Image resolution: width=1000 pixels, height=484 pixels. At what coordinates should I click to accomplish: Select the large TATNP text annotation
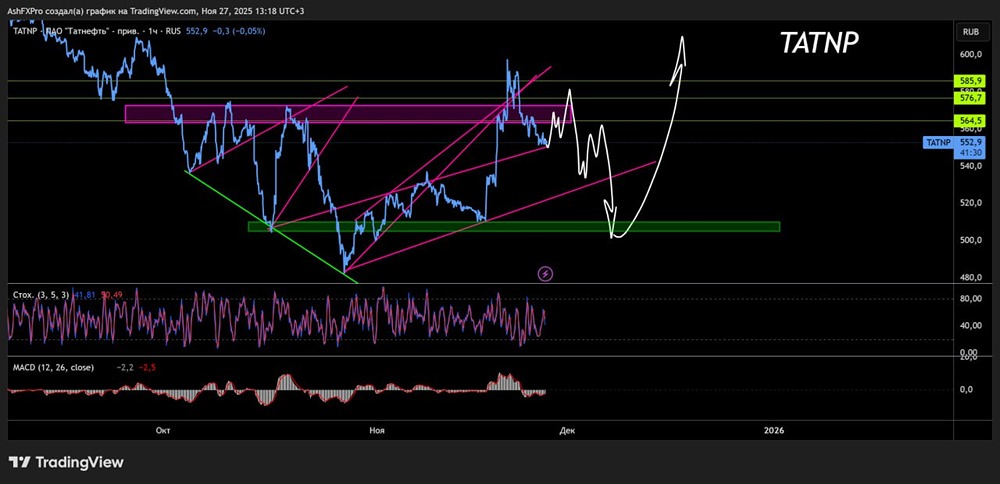pyautogui.click(x=820, y=43)
